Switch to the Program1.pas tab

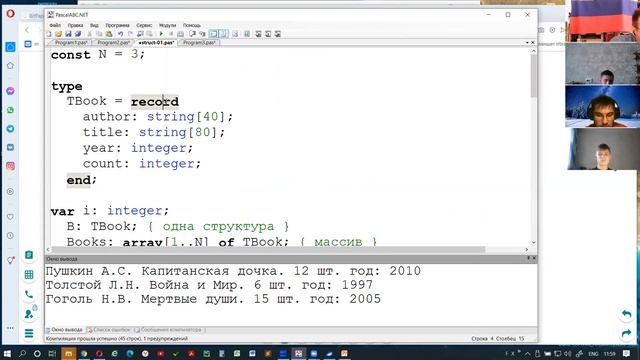[71, 42]
